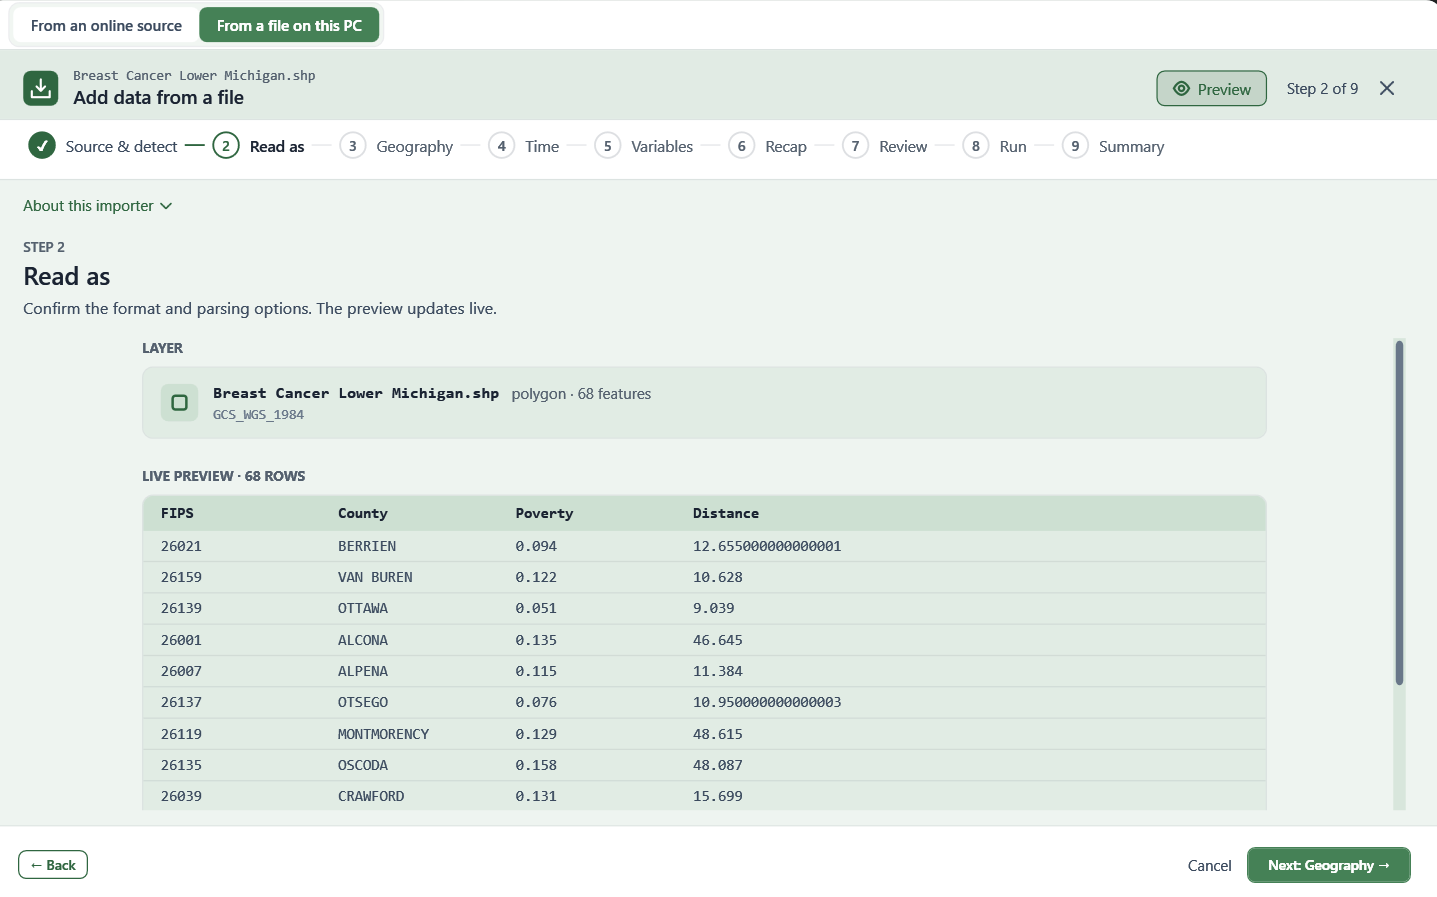
Task: Expand the About this importer section
Action: click(x=98, y=206)
